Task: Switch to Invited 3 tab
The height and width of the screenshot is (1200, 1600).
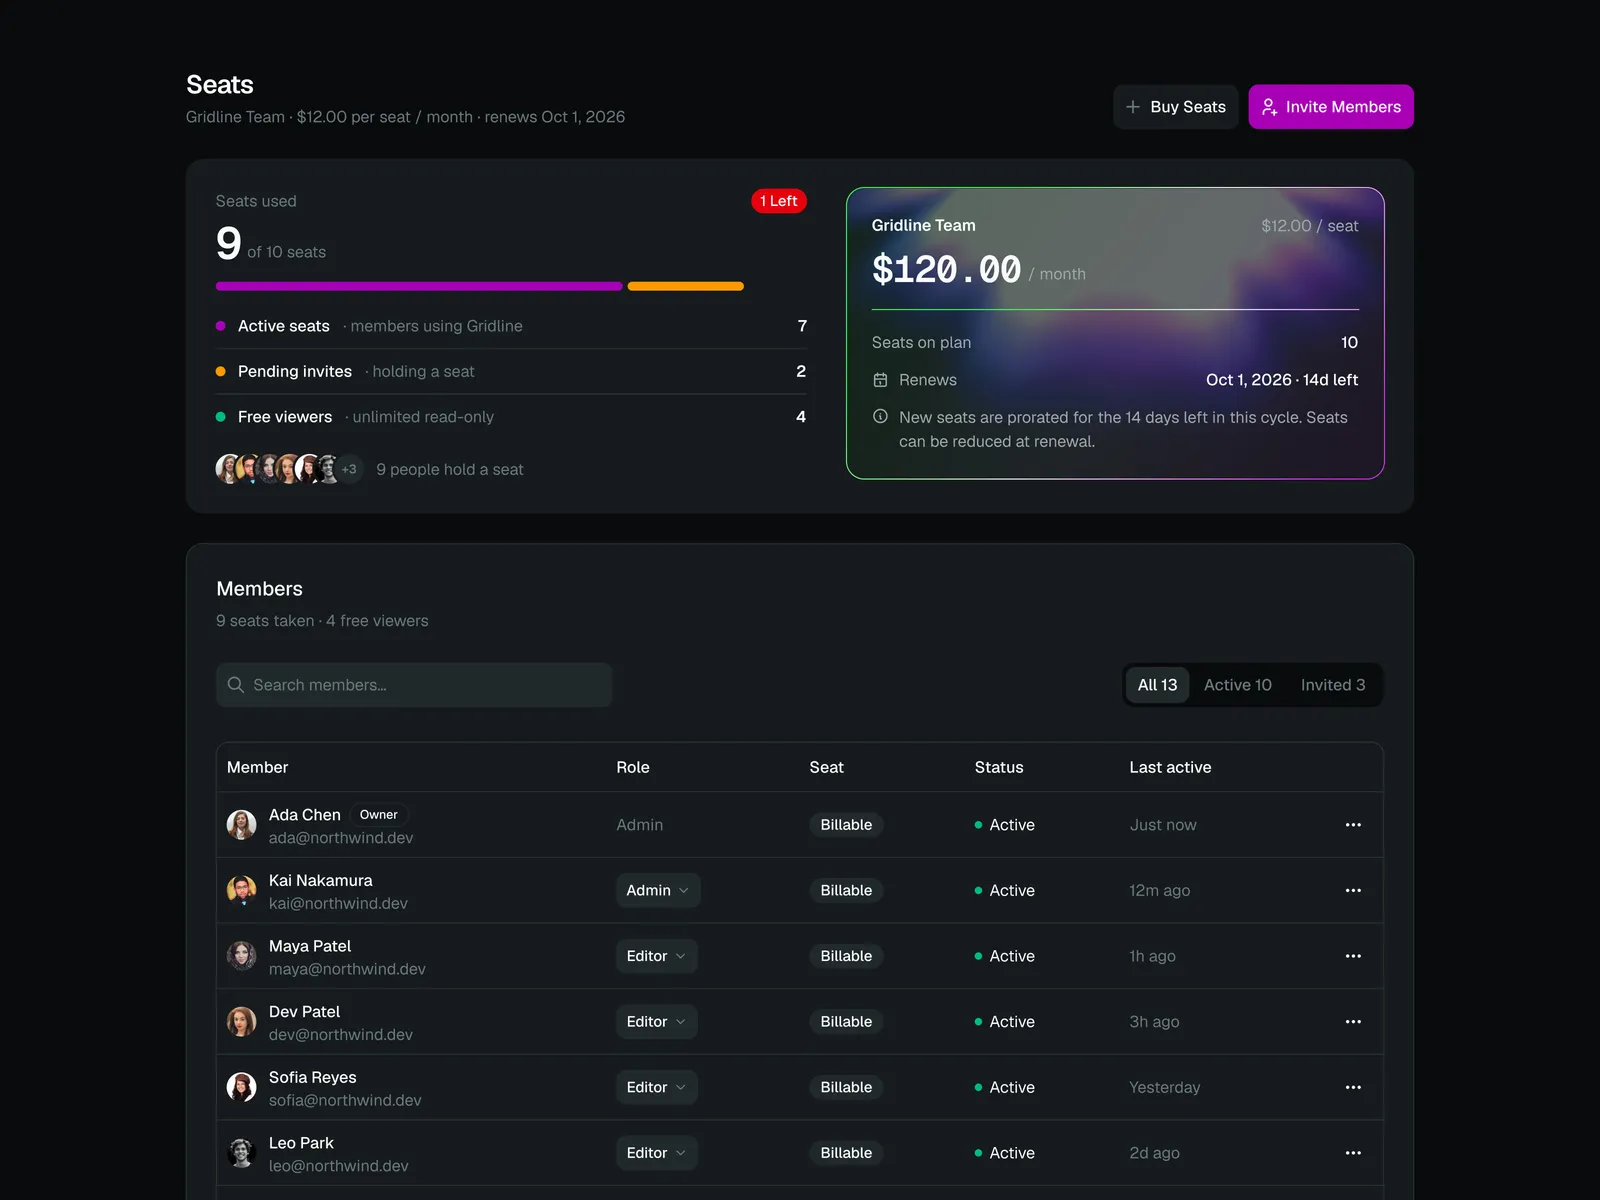Action: (x=1333, y=685)
